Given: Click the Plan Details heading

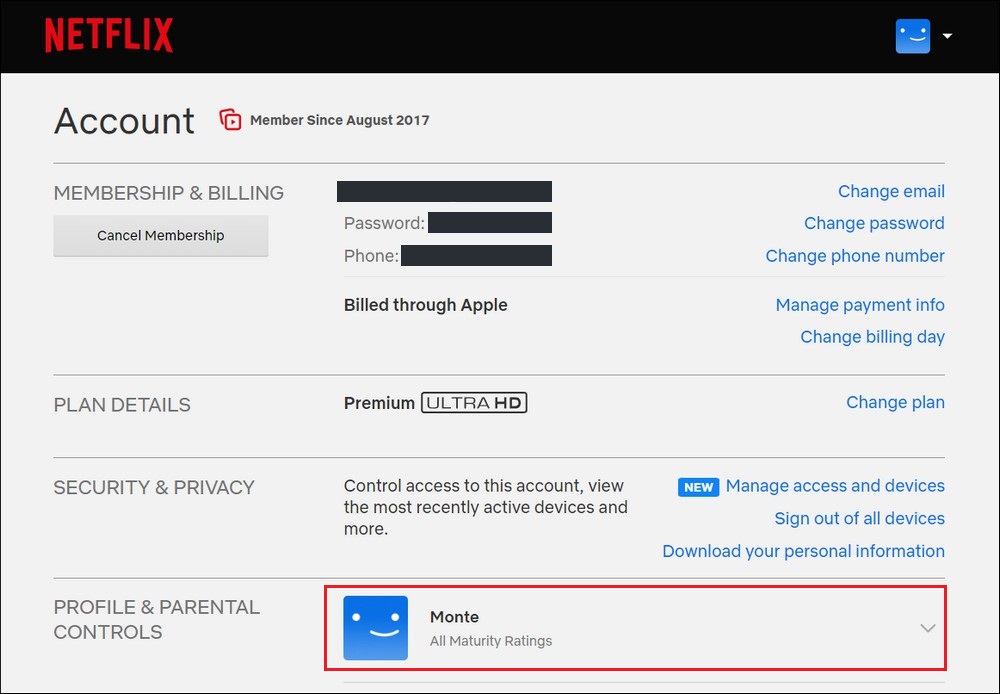Looking at the screenshot, I should point(122,405).
